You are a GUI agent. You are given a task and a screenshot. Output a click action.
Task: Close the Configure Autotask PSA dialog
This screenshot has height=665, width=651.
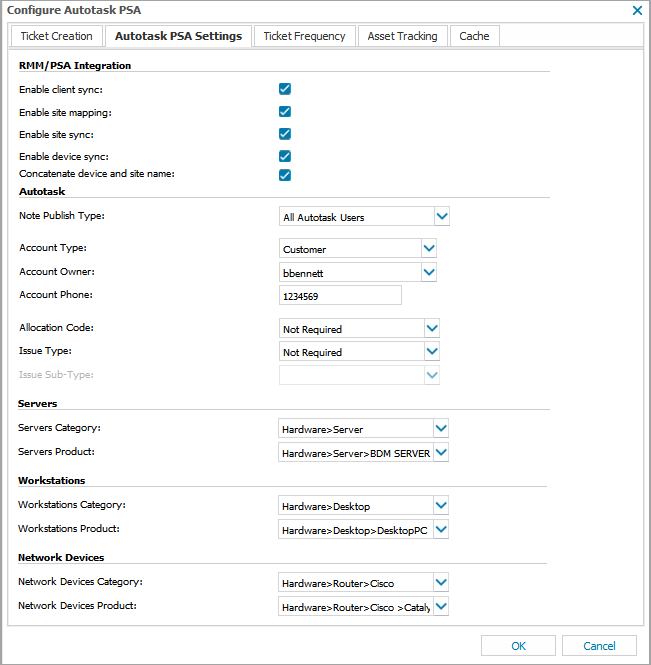pos(637,11)
